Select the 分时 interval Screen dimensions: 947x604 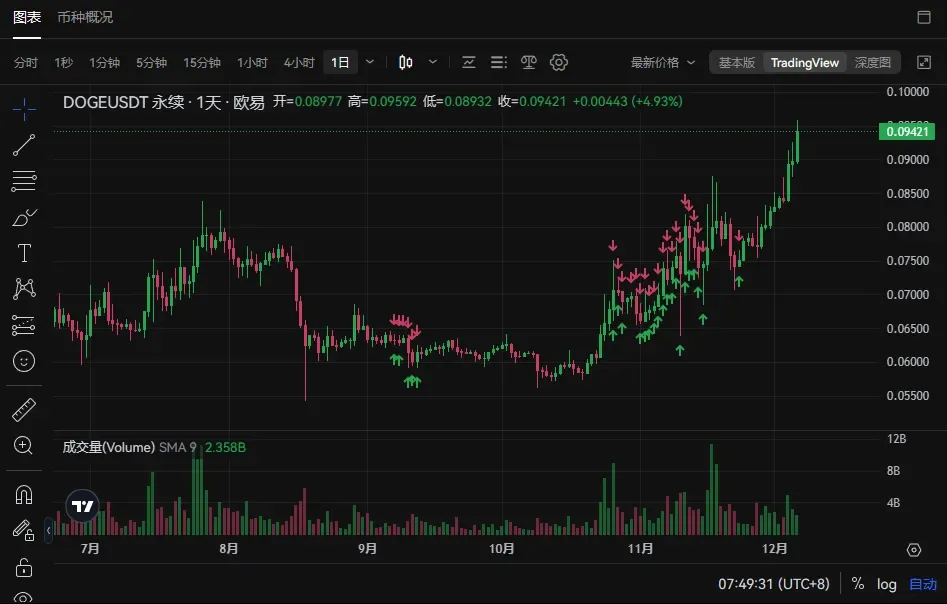click(26, 62)
